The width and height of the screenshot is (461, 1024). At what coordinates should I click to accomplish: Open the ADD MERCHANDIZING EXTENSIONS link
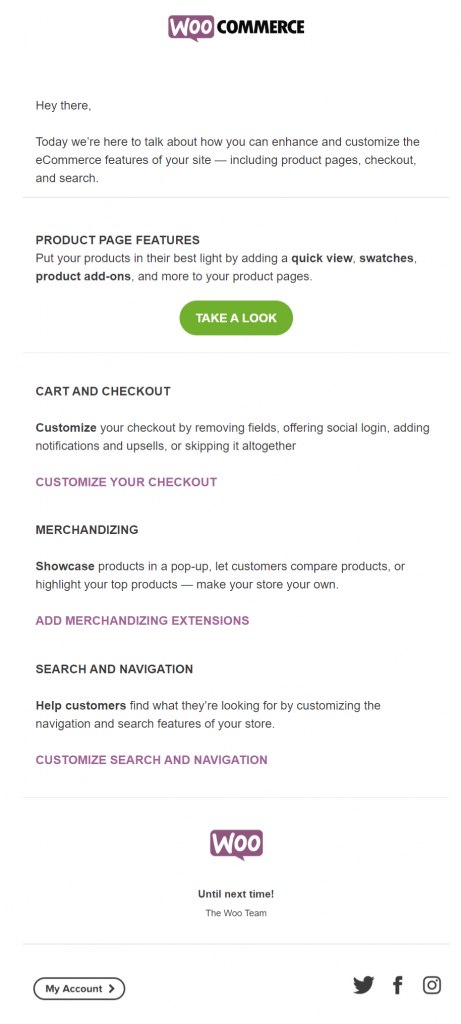(142, 620)
